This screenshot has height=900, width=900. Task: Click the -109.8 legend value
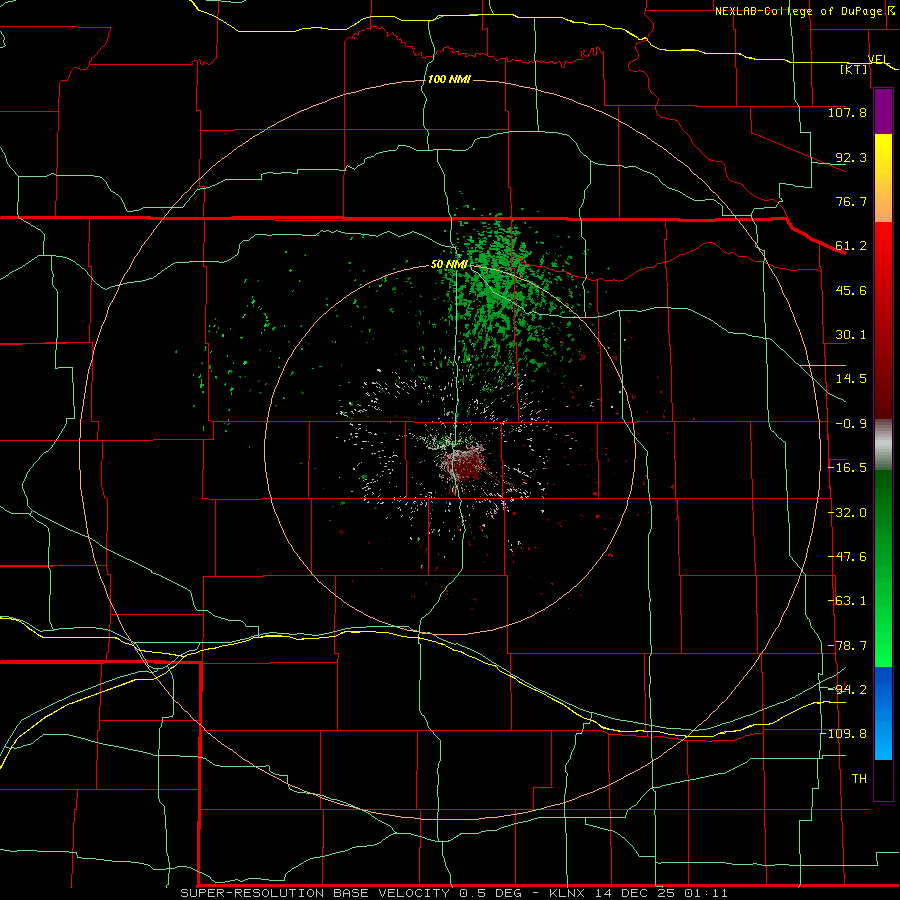(844, 734)
